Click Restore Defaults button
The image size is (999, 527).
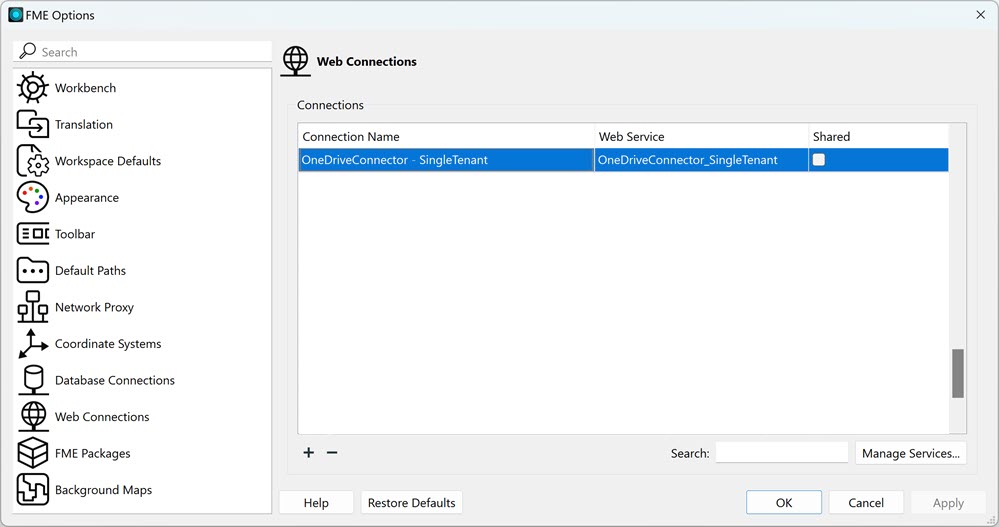click(412, 503)
